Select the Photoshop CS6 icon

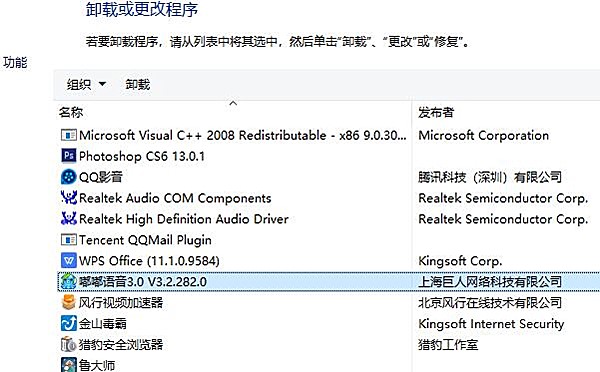(x=68, y=156)
